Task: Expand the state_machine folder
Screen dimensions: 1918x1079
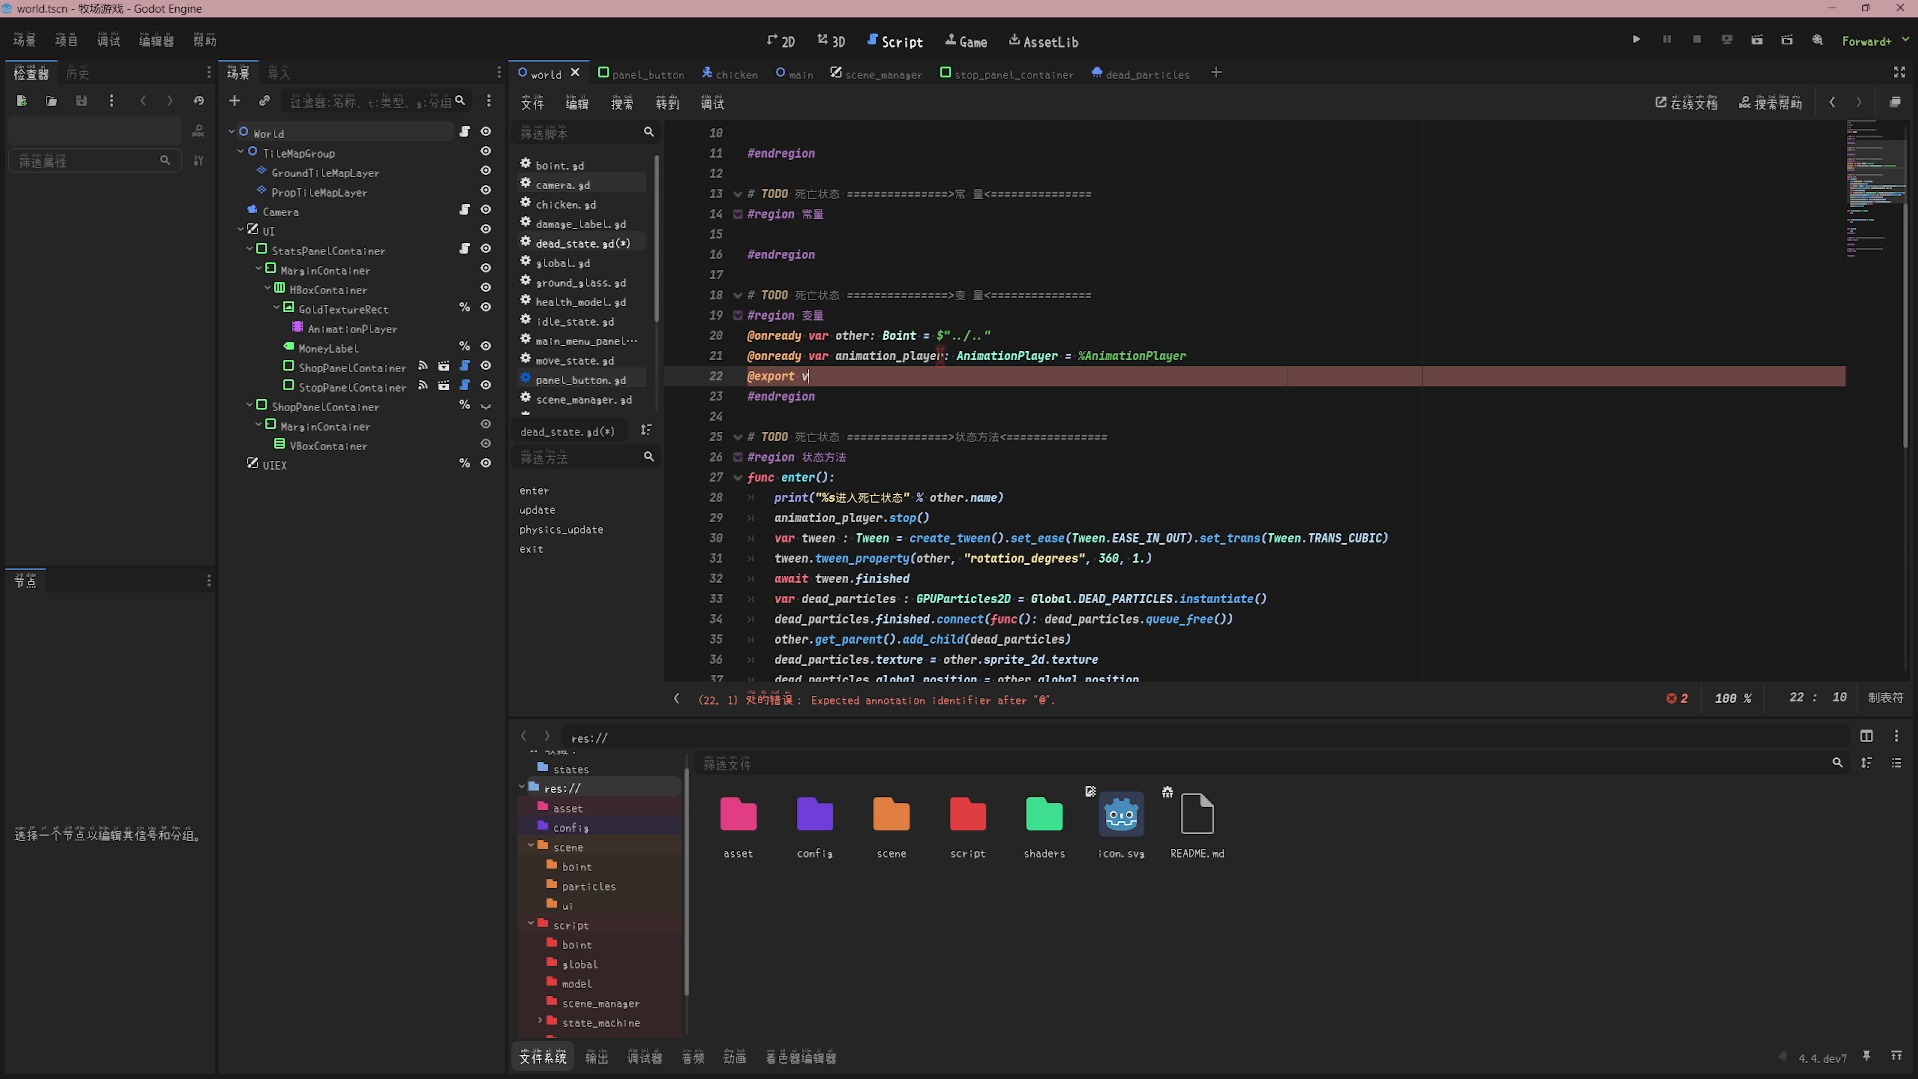Action: pyautogui.click(x=540, y=1022)
